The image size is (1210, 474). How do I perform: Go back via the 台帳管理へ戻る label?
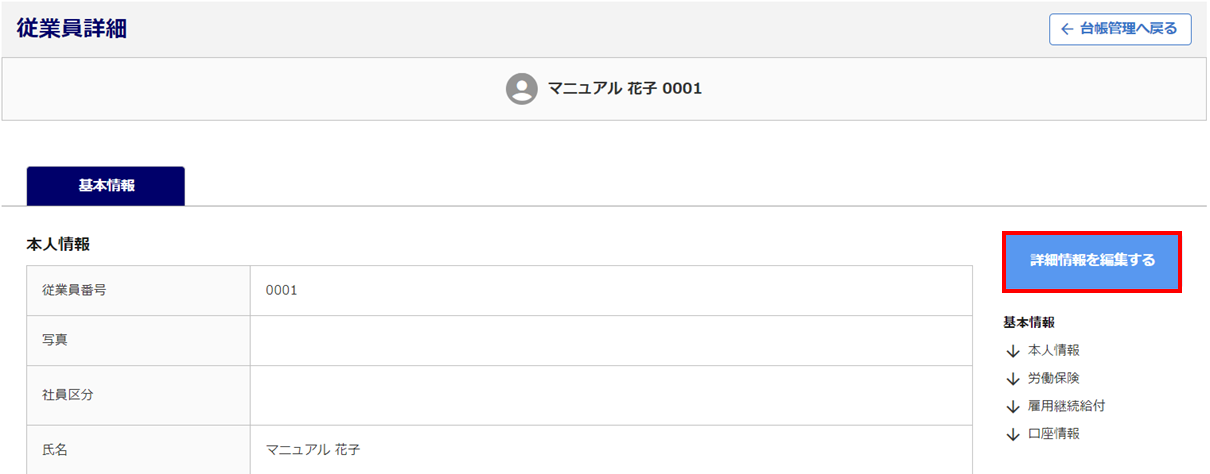pyautogui.click(x=1129, y=29)
